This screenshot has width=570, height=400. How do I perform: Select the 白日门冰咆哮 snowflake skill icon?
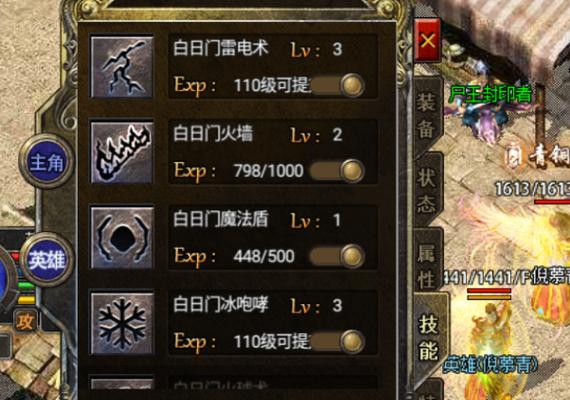(122, 323)
